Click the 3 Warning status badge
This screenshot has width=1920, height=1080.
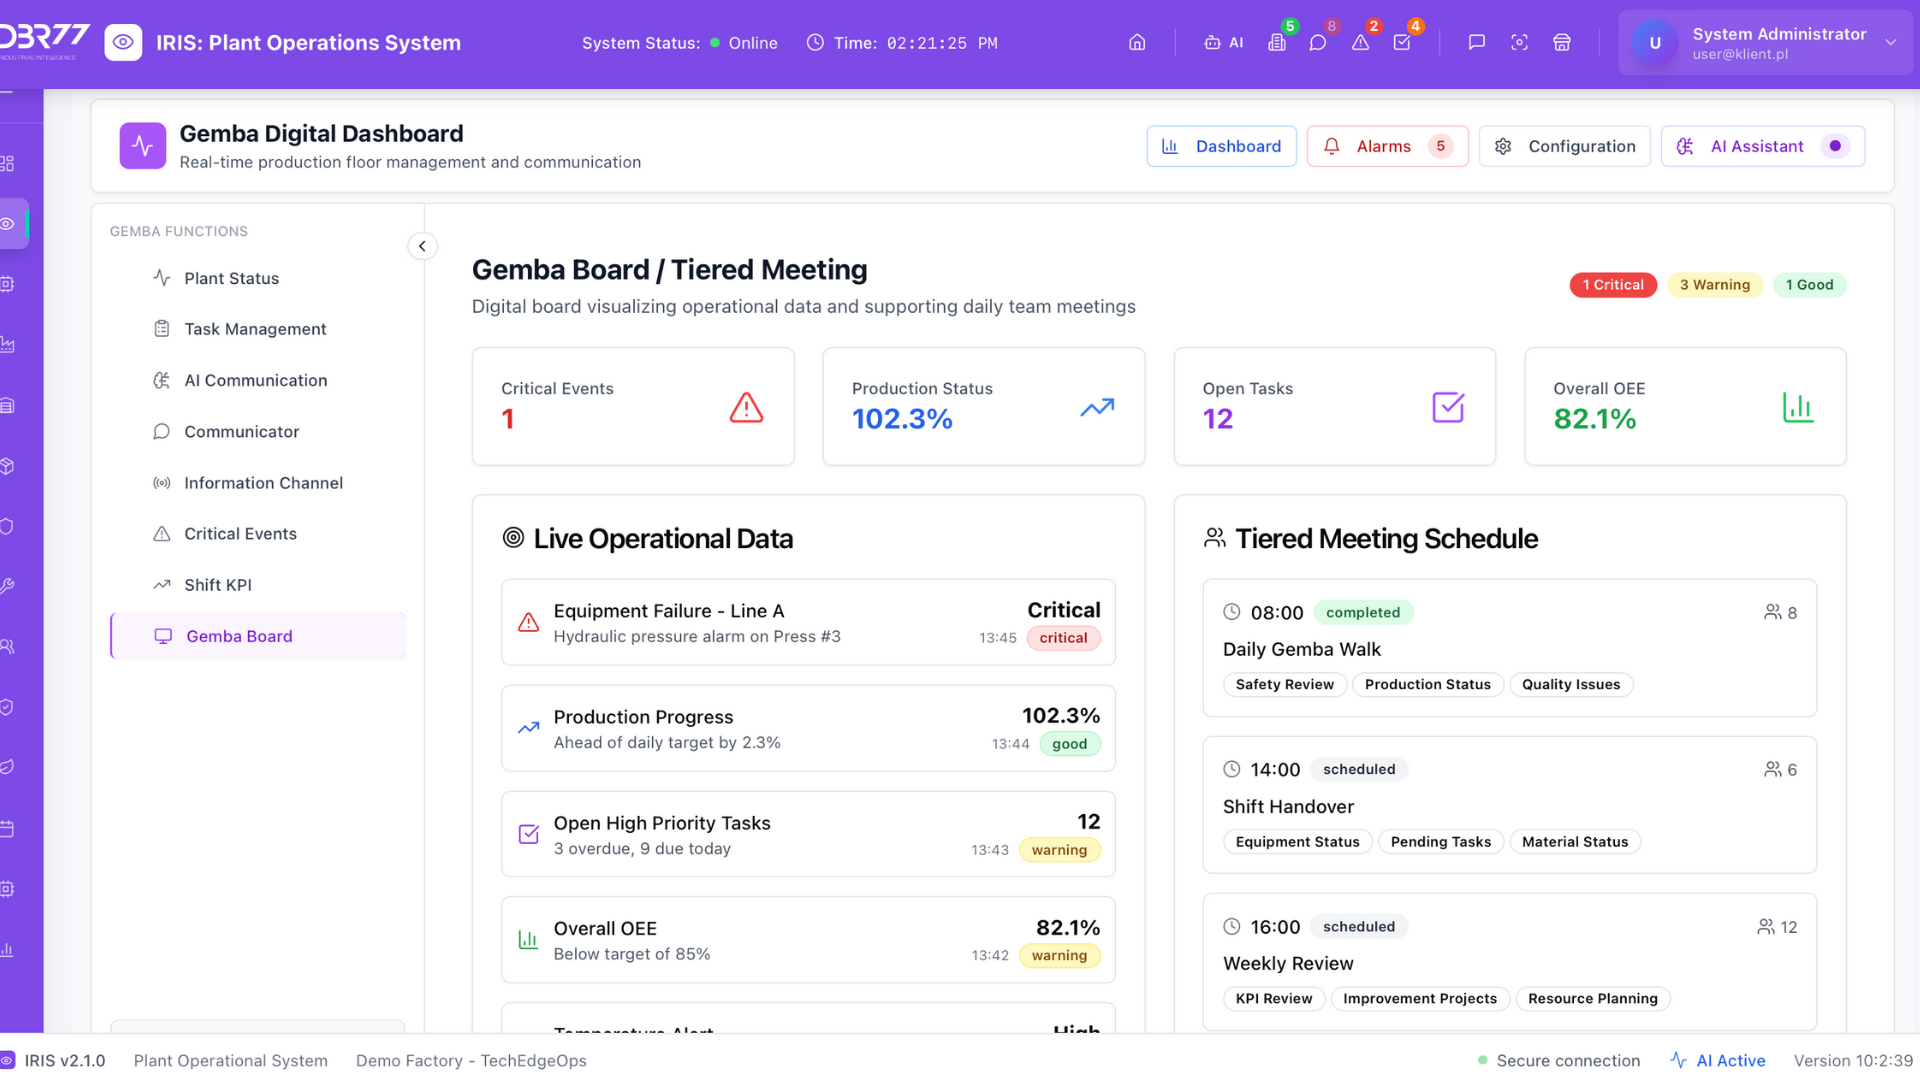tap(1714, 285)
